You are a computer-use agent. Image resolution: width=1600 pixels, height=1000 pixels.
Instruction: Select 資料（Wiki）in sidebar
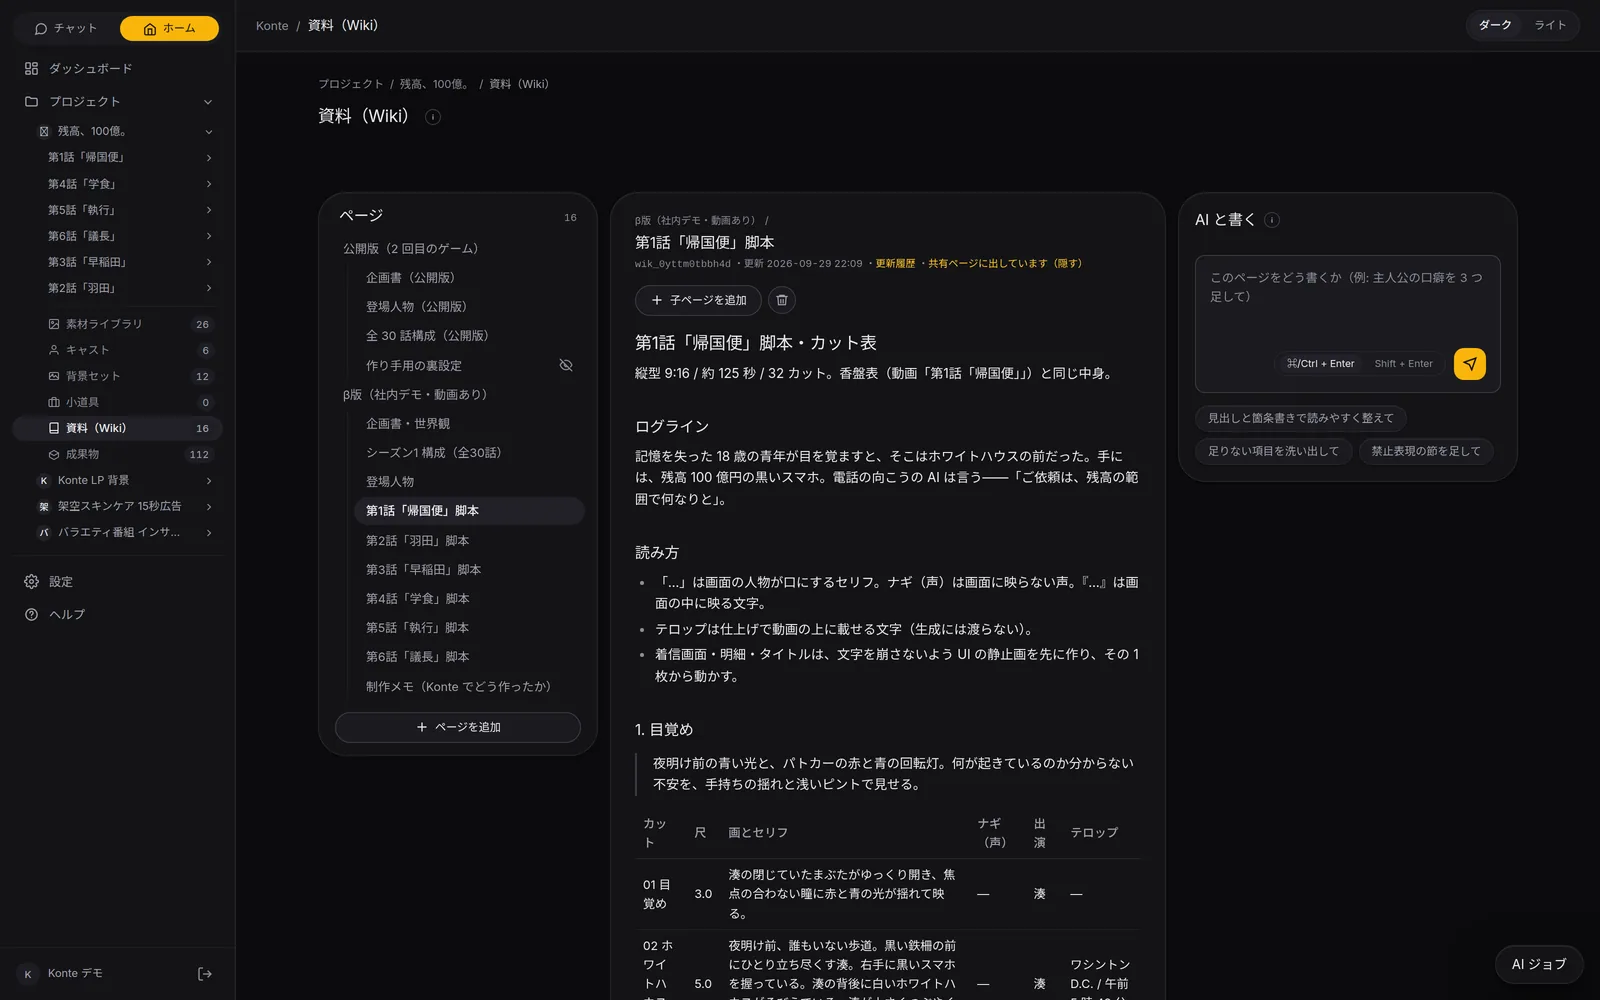(x=117, y=428)
